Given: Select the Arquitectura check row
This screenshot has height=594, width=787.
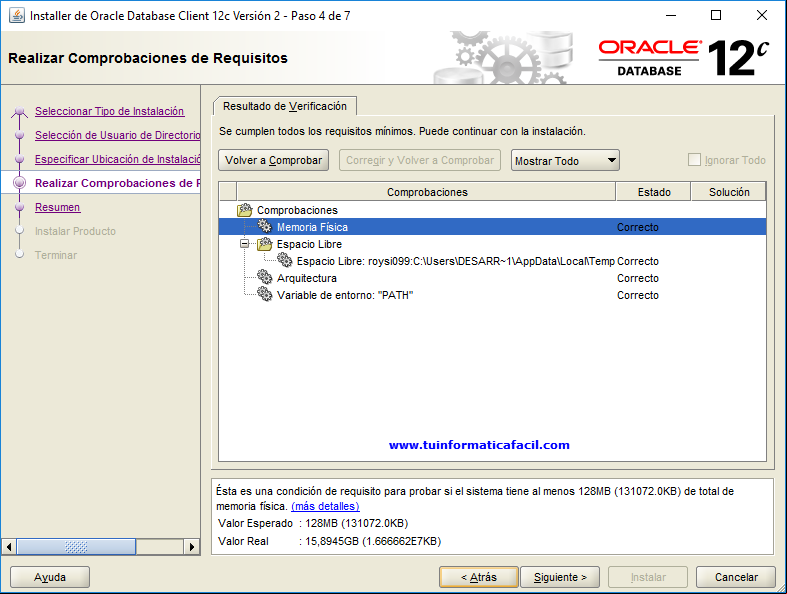Looking at the screenshot, I should coord(492,278).
